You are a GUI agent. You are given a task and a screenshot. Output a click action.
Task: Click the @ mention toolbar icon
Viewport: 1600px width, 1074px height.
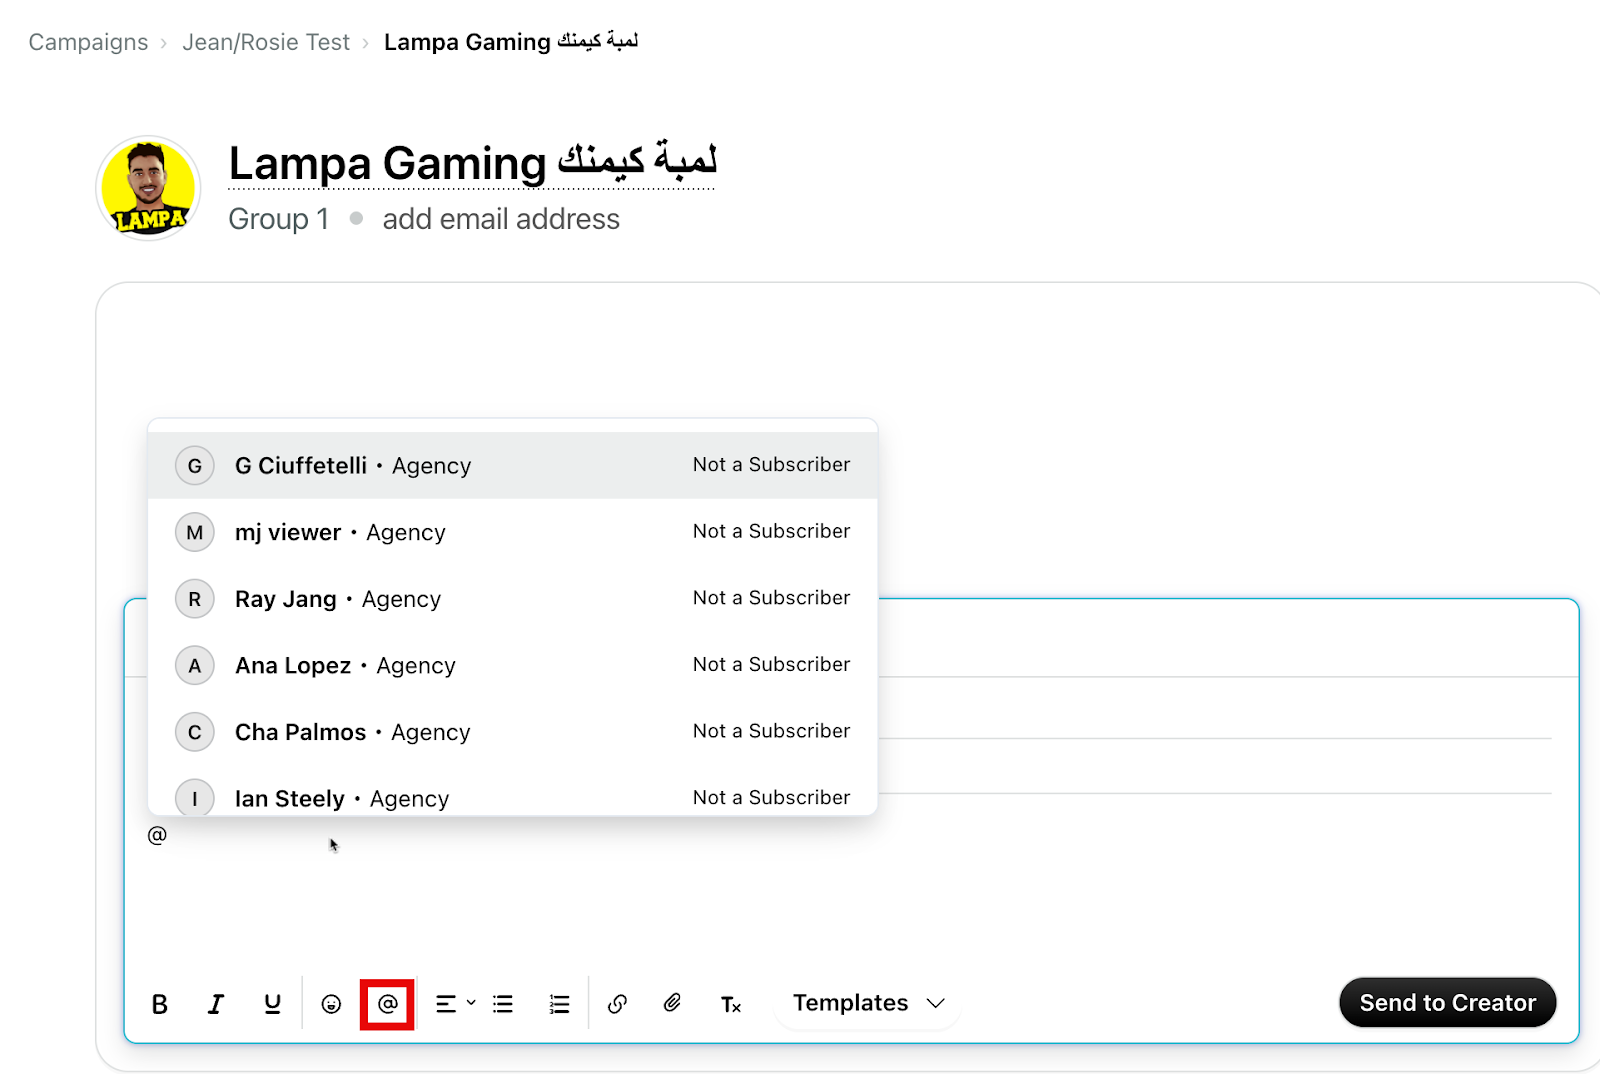388,1004
